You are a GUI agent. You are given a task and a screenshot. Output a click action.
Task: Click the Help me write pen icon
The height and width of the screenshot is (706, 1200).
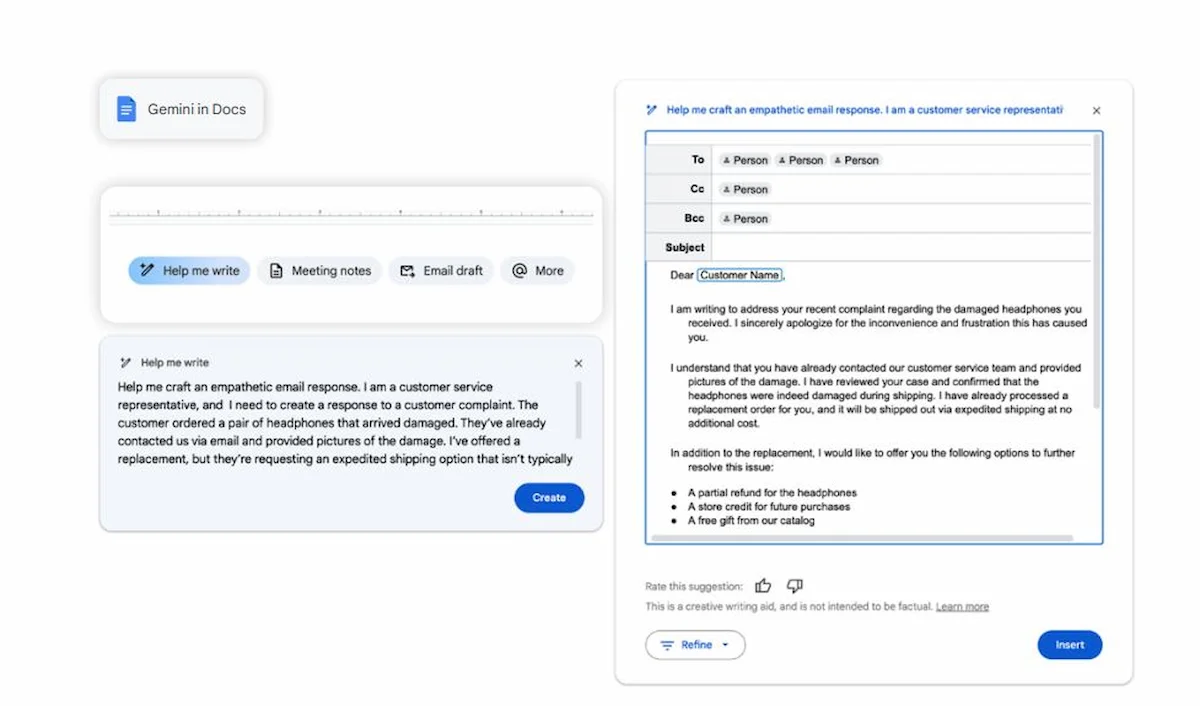tap(148, 270)
